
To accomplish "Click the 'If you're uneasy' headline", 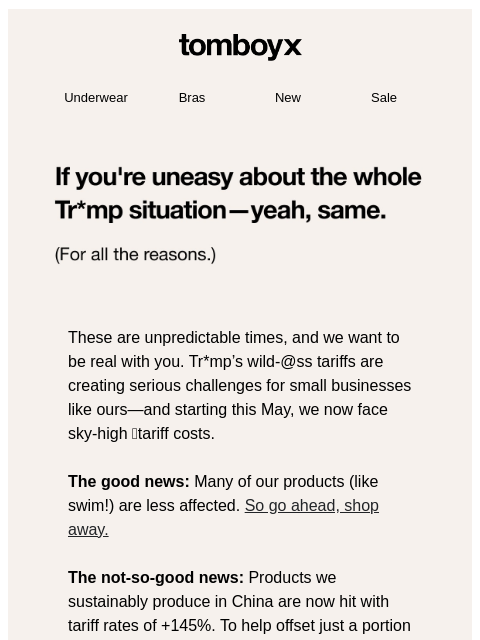I will (238, 177).
